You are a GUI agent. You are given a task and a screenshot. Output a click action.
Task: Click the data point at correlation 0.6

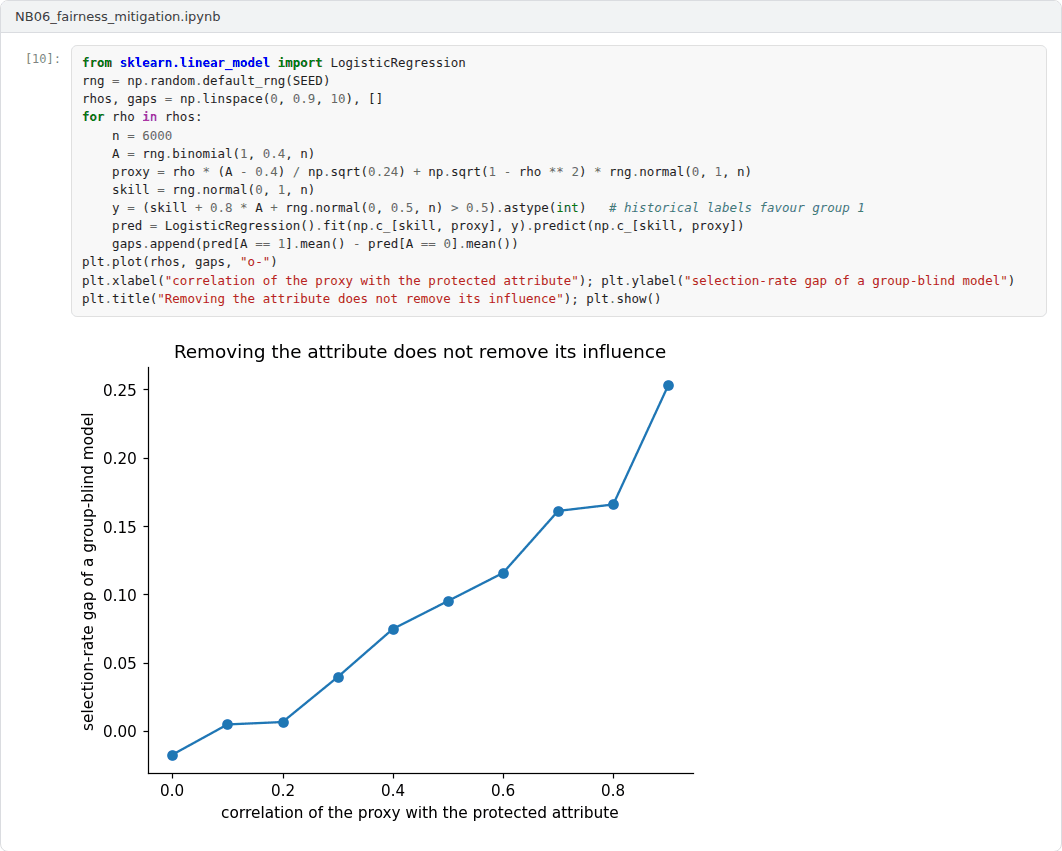[x=503, y=574]
